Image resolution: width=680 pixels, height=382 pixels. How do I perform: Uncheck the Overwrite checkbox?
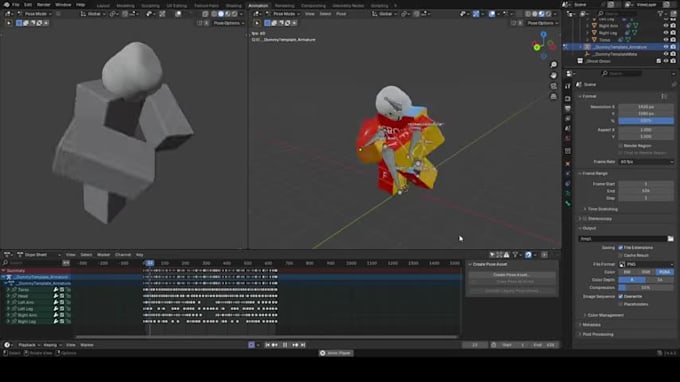[x=621, y=297]
